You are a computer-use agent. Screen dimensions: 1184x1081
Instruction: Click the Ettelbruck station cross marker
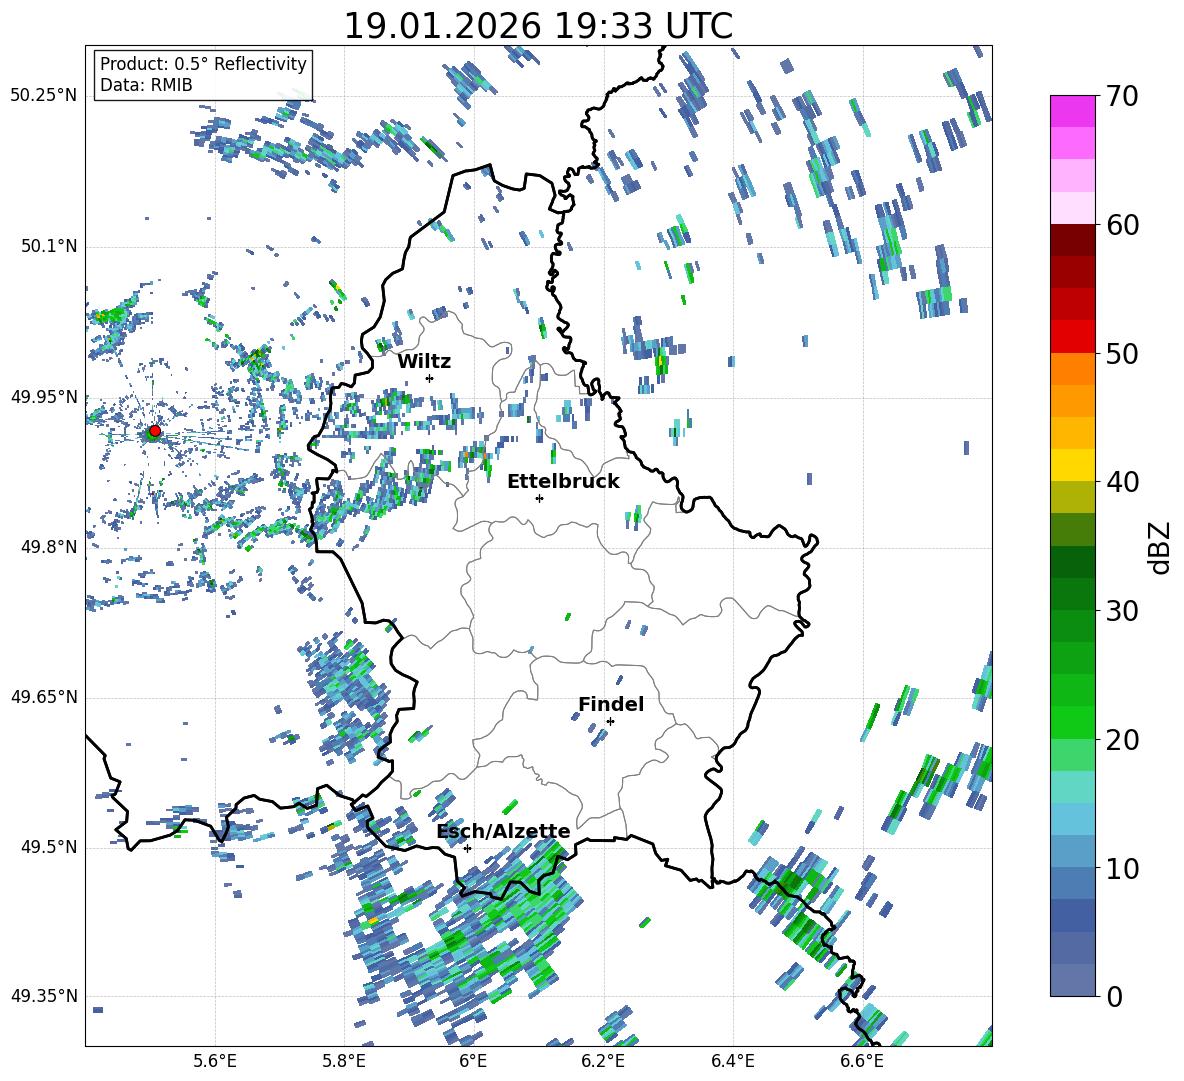[539, 498]
